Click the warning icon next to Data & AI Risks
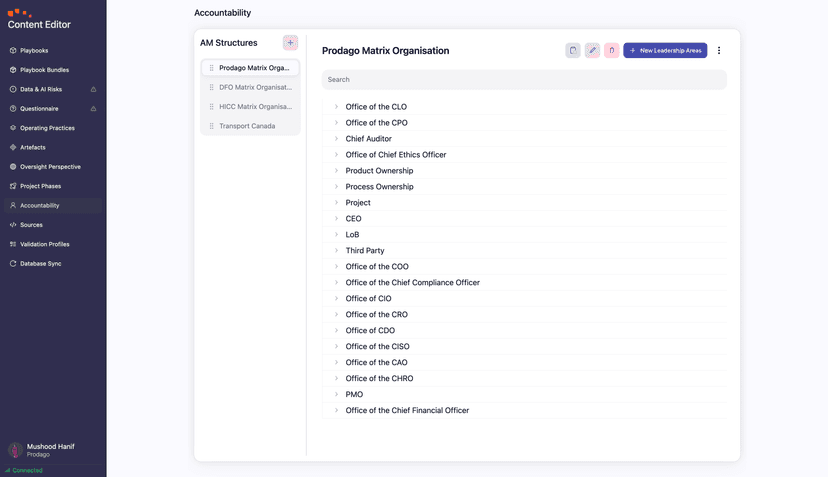Screen dimensions: 828x477 click(x=94, y=89)
